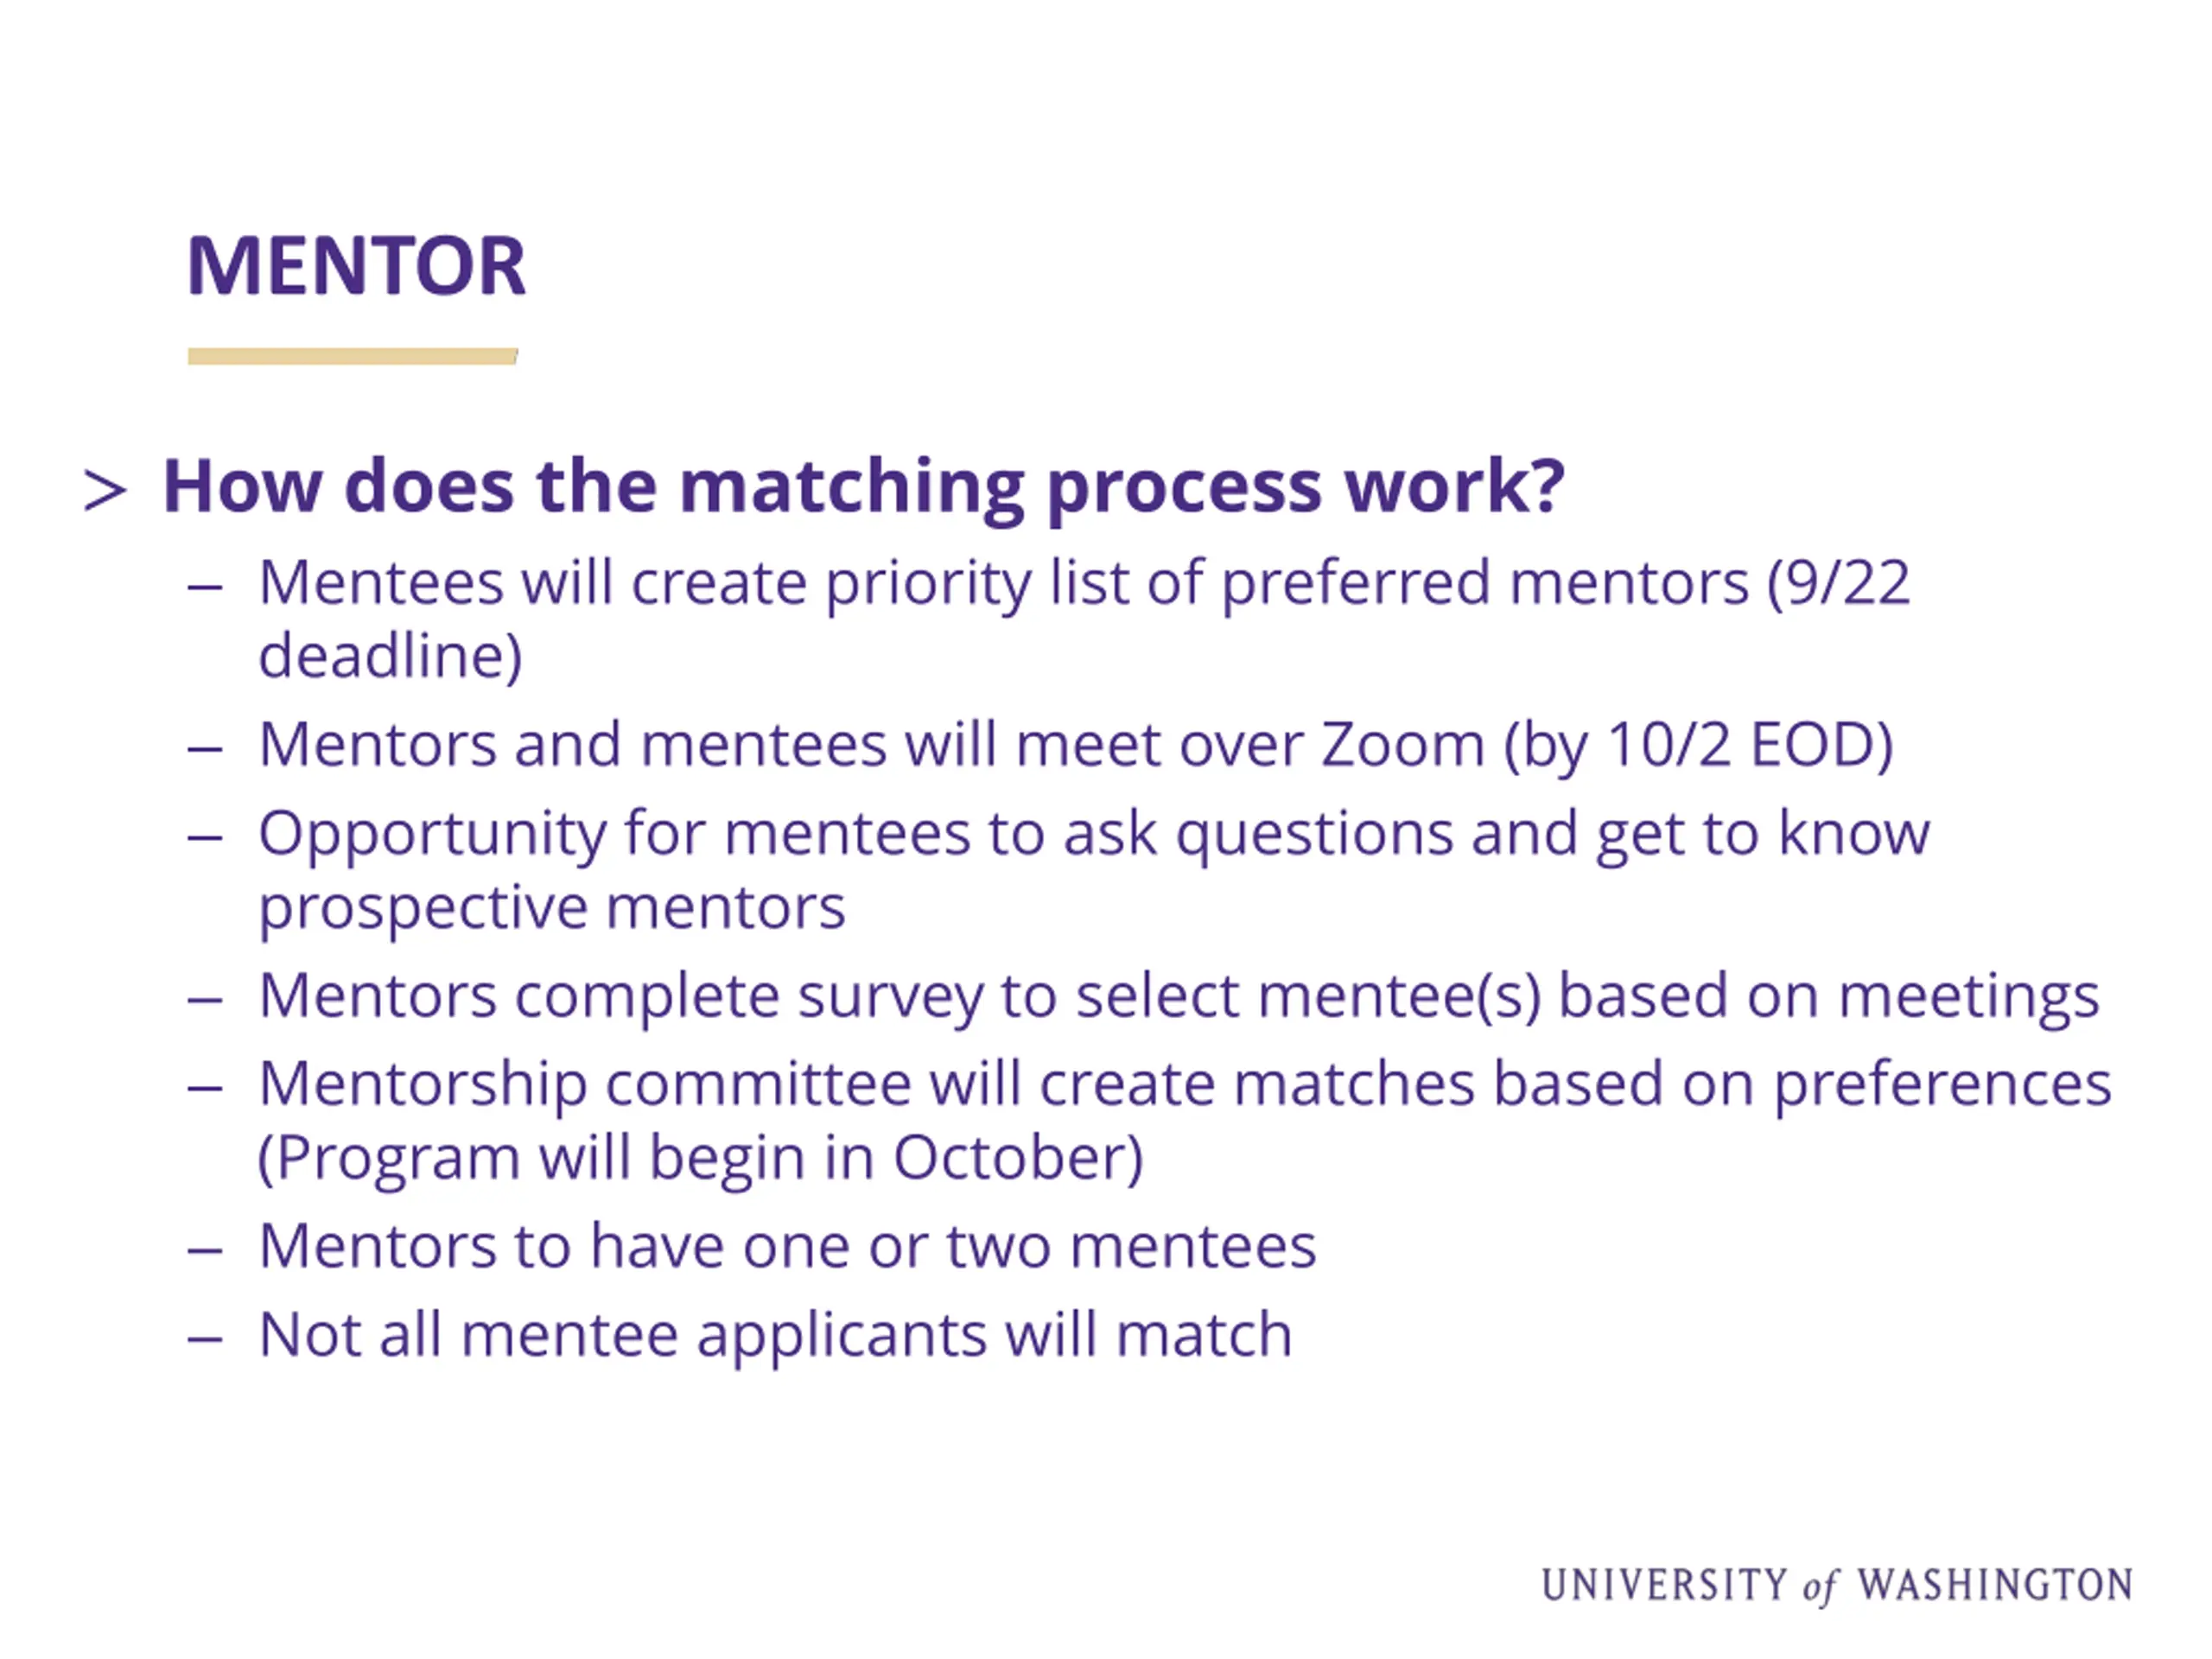Click the dash bullet before 'Mentors to have'
The height and width of the screenshot is (1659, 2212).
204,1251
